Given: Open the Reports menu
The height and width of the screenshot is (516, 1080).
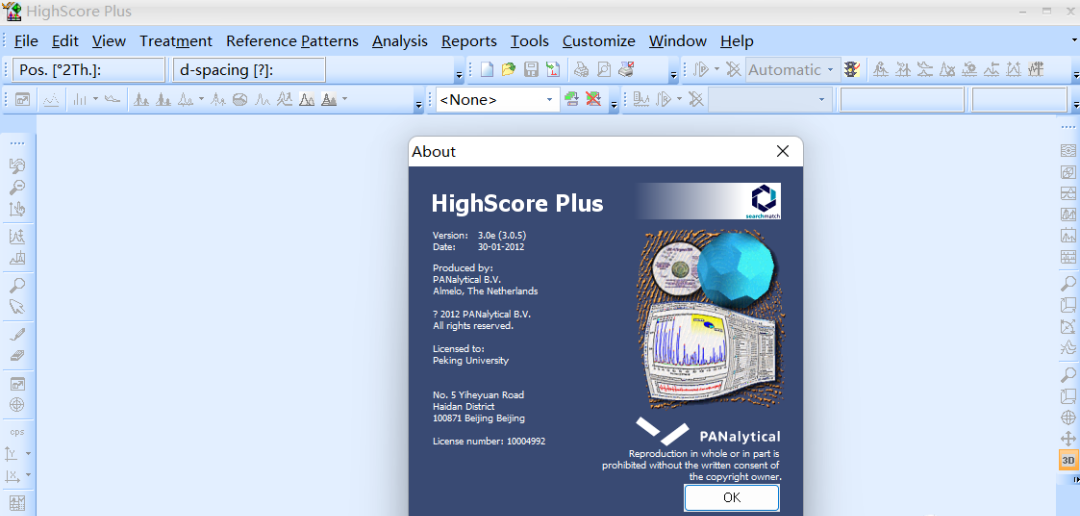Looking at the screenshot, I should (x=469, y=41).
